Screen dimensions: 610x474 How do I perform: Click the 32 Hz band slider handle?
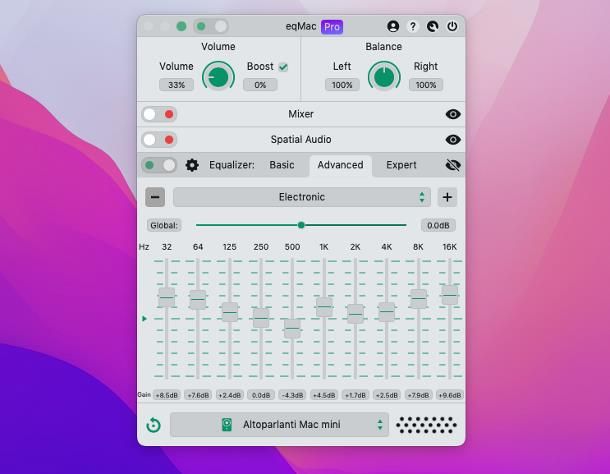[167, 298]
